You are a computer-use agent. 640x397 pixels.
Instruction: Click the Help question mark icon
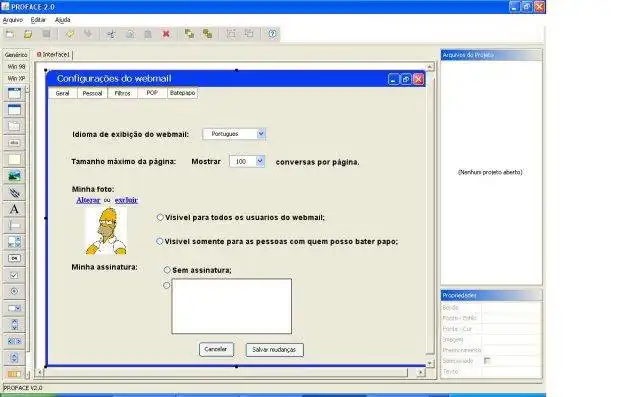[x=272, y=34]
